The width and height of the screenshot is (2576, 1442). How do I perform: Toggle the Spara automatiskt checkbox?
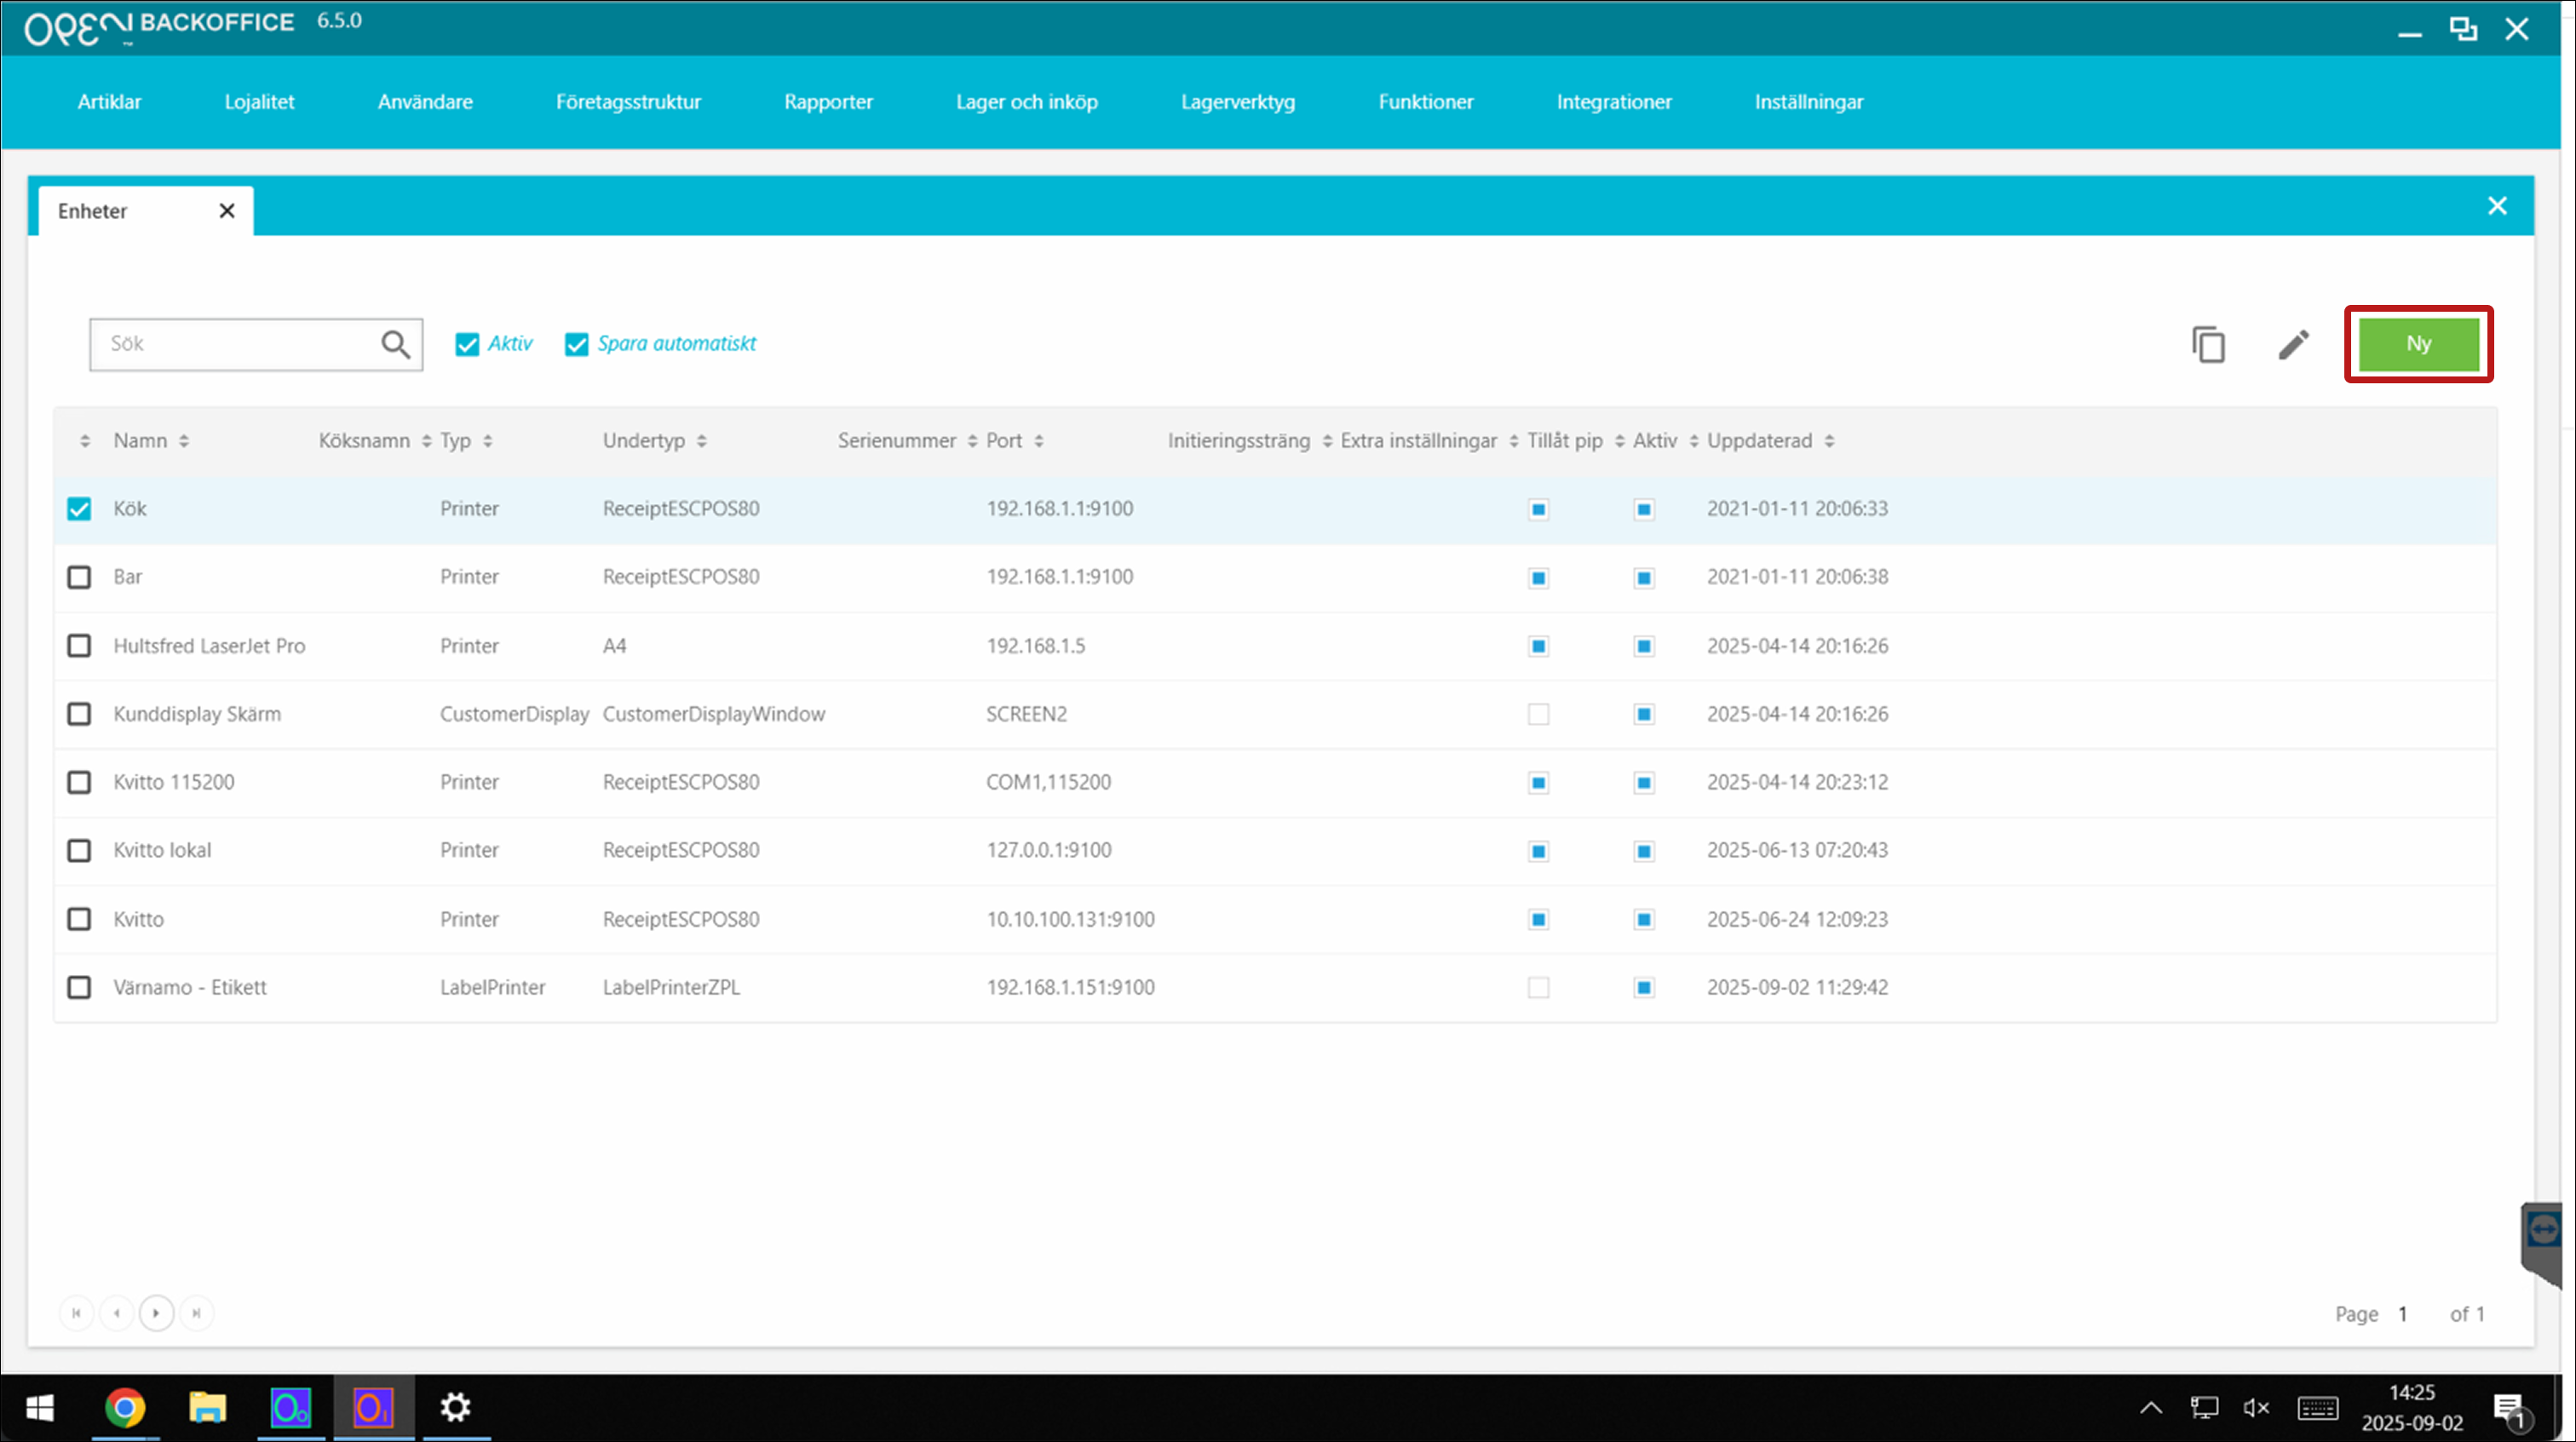click(x=576, y=345)
